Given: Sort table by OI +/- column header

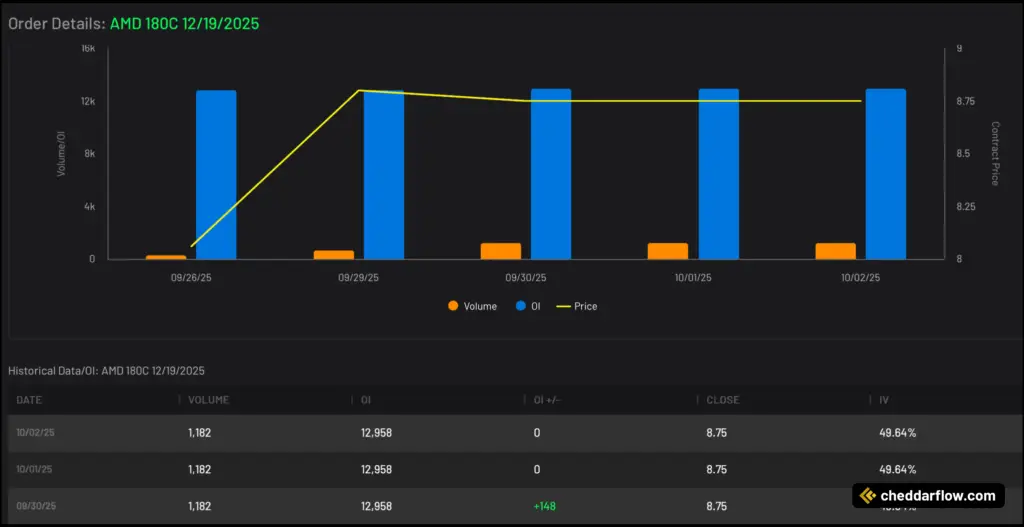Looking at the screenshot, I should 547,400.
